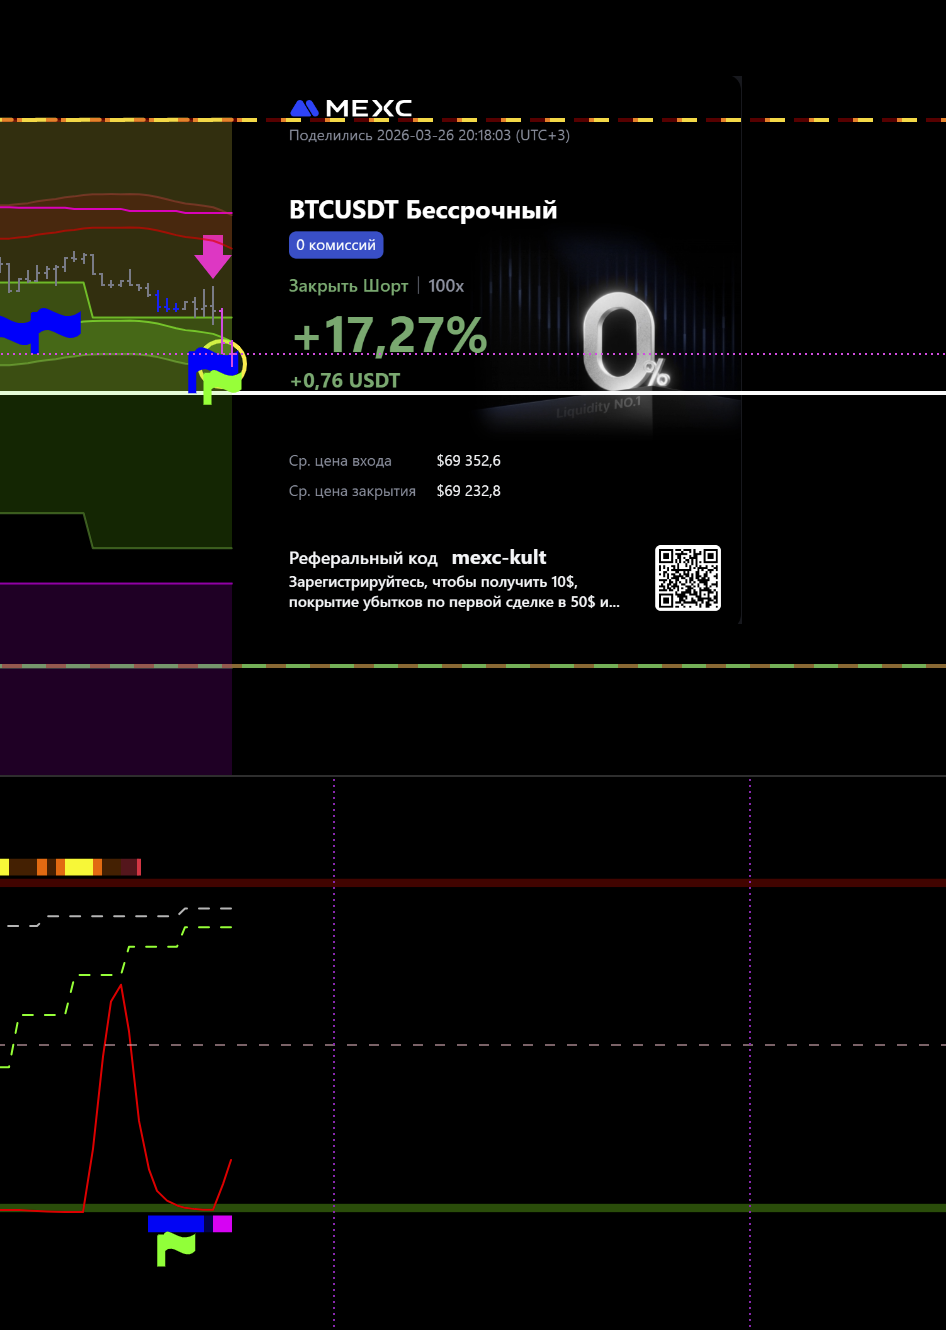The image size is (946, 1330).
Task: Click the BTCUSDT Бессрочный title
Action: 423,210
